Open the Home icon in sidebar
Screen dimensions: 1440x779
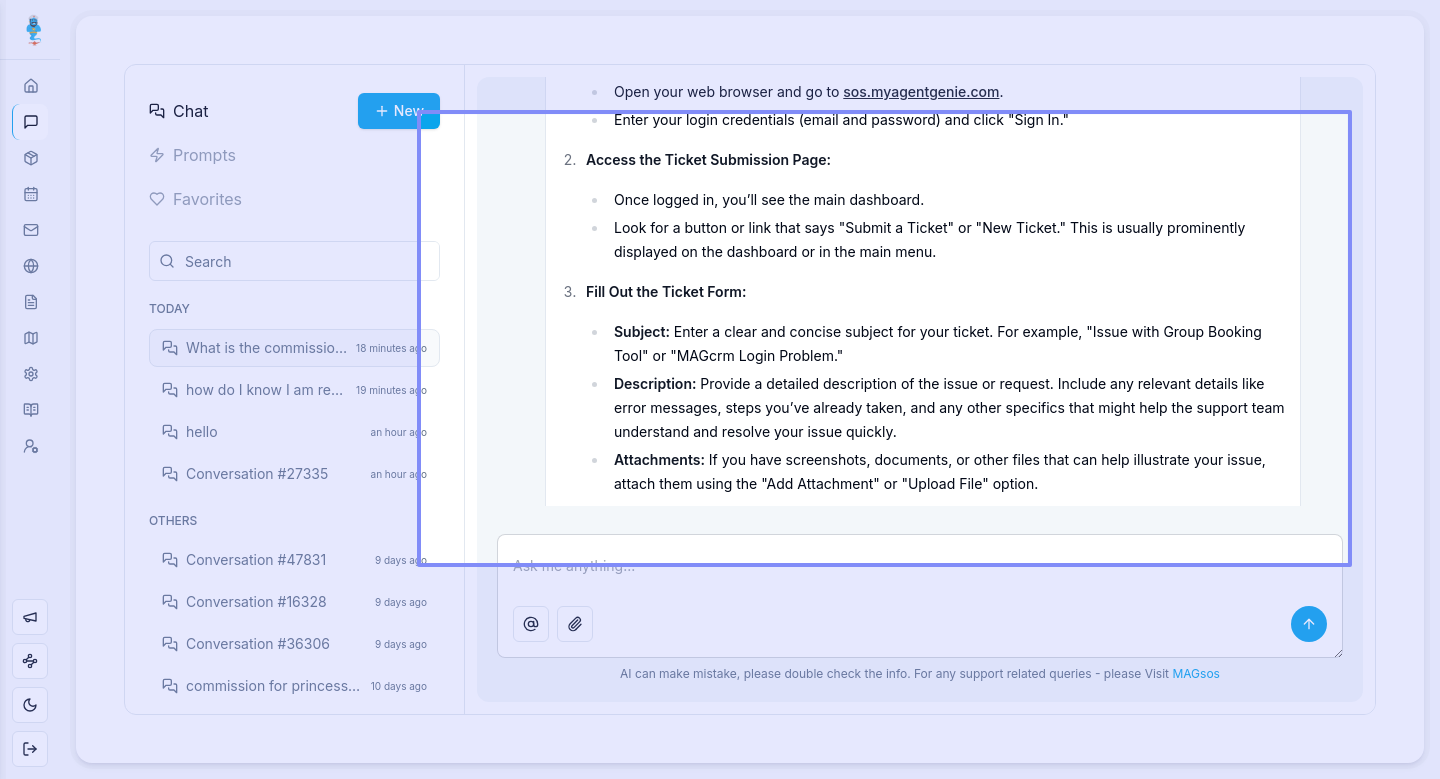[x=31, y=86]
